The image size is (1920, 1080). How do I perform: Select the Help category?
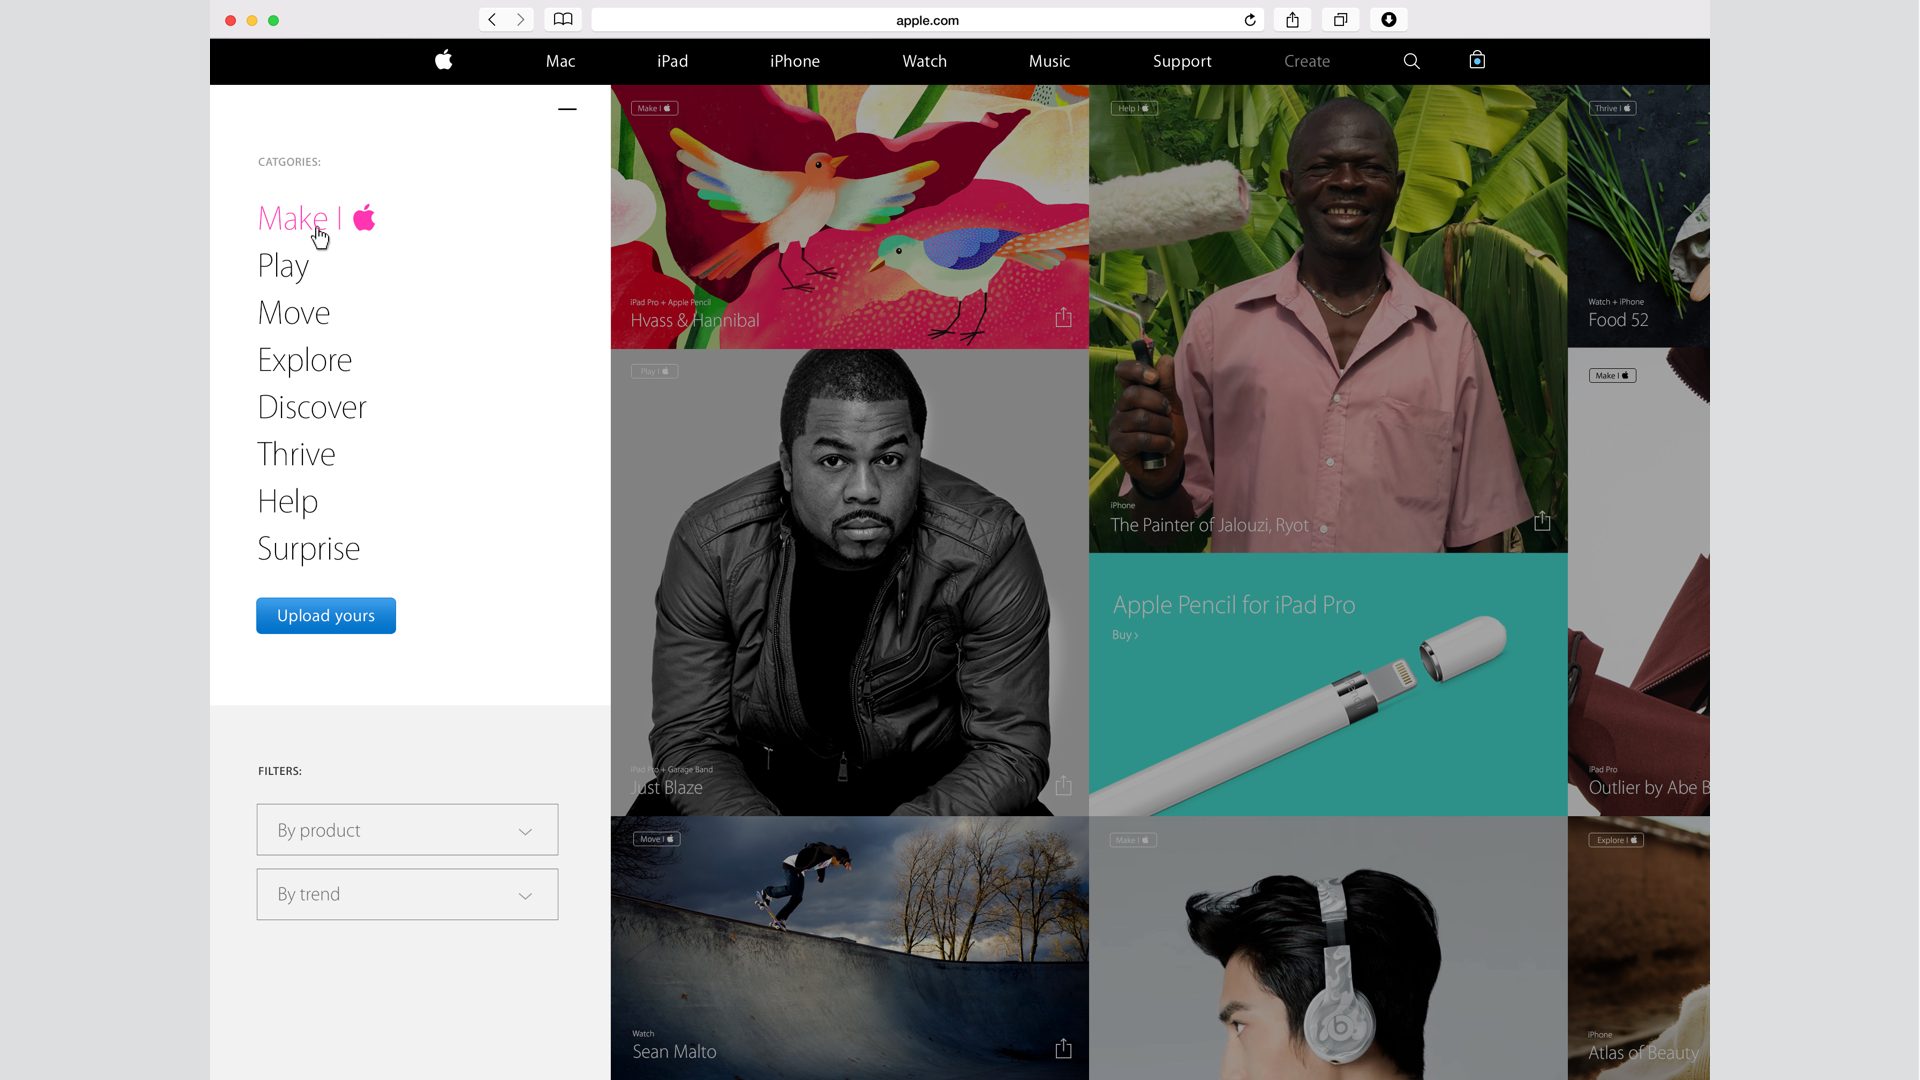point(288,501)
